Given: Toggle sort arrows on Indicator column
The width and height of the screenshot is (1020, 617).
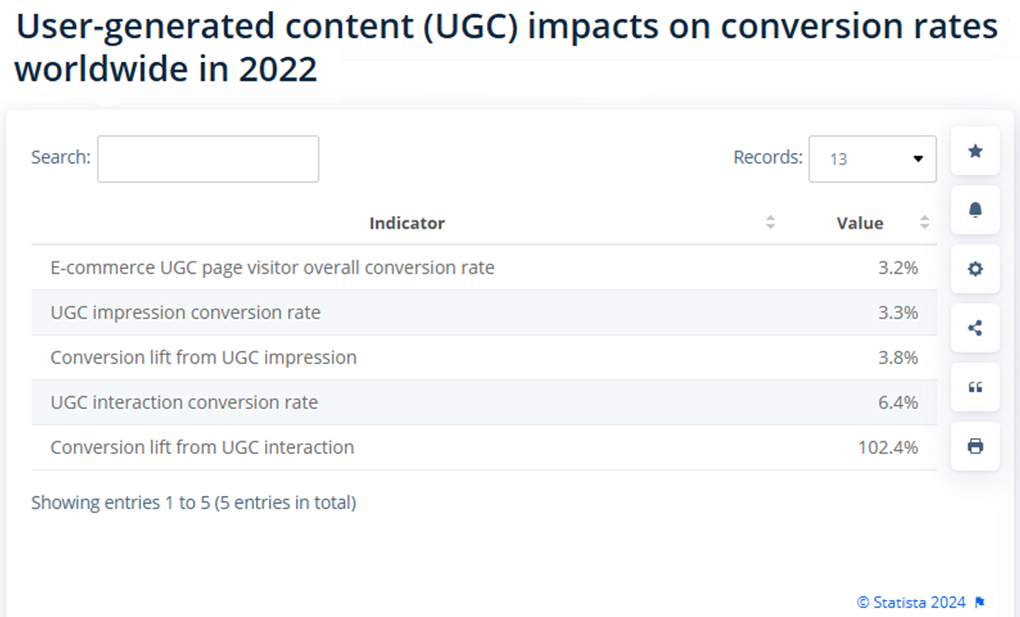Looking at the screenshot, I should (770, 223).
